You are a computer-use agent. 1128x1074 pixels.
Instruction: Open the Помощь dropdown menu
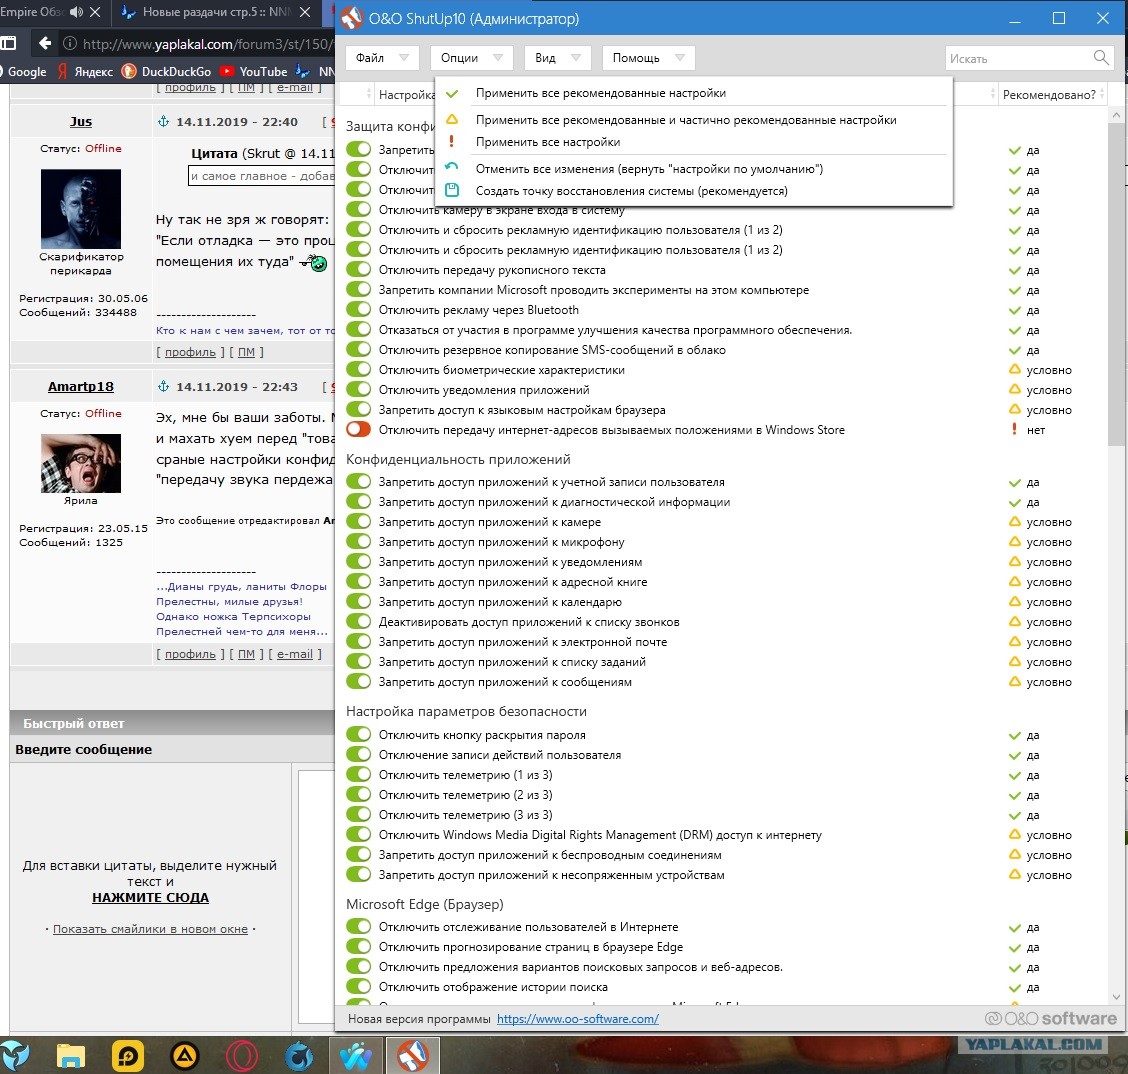[649, 58]
